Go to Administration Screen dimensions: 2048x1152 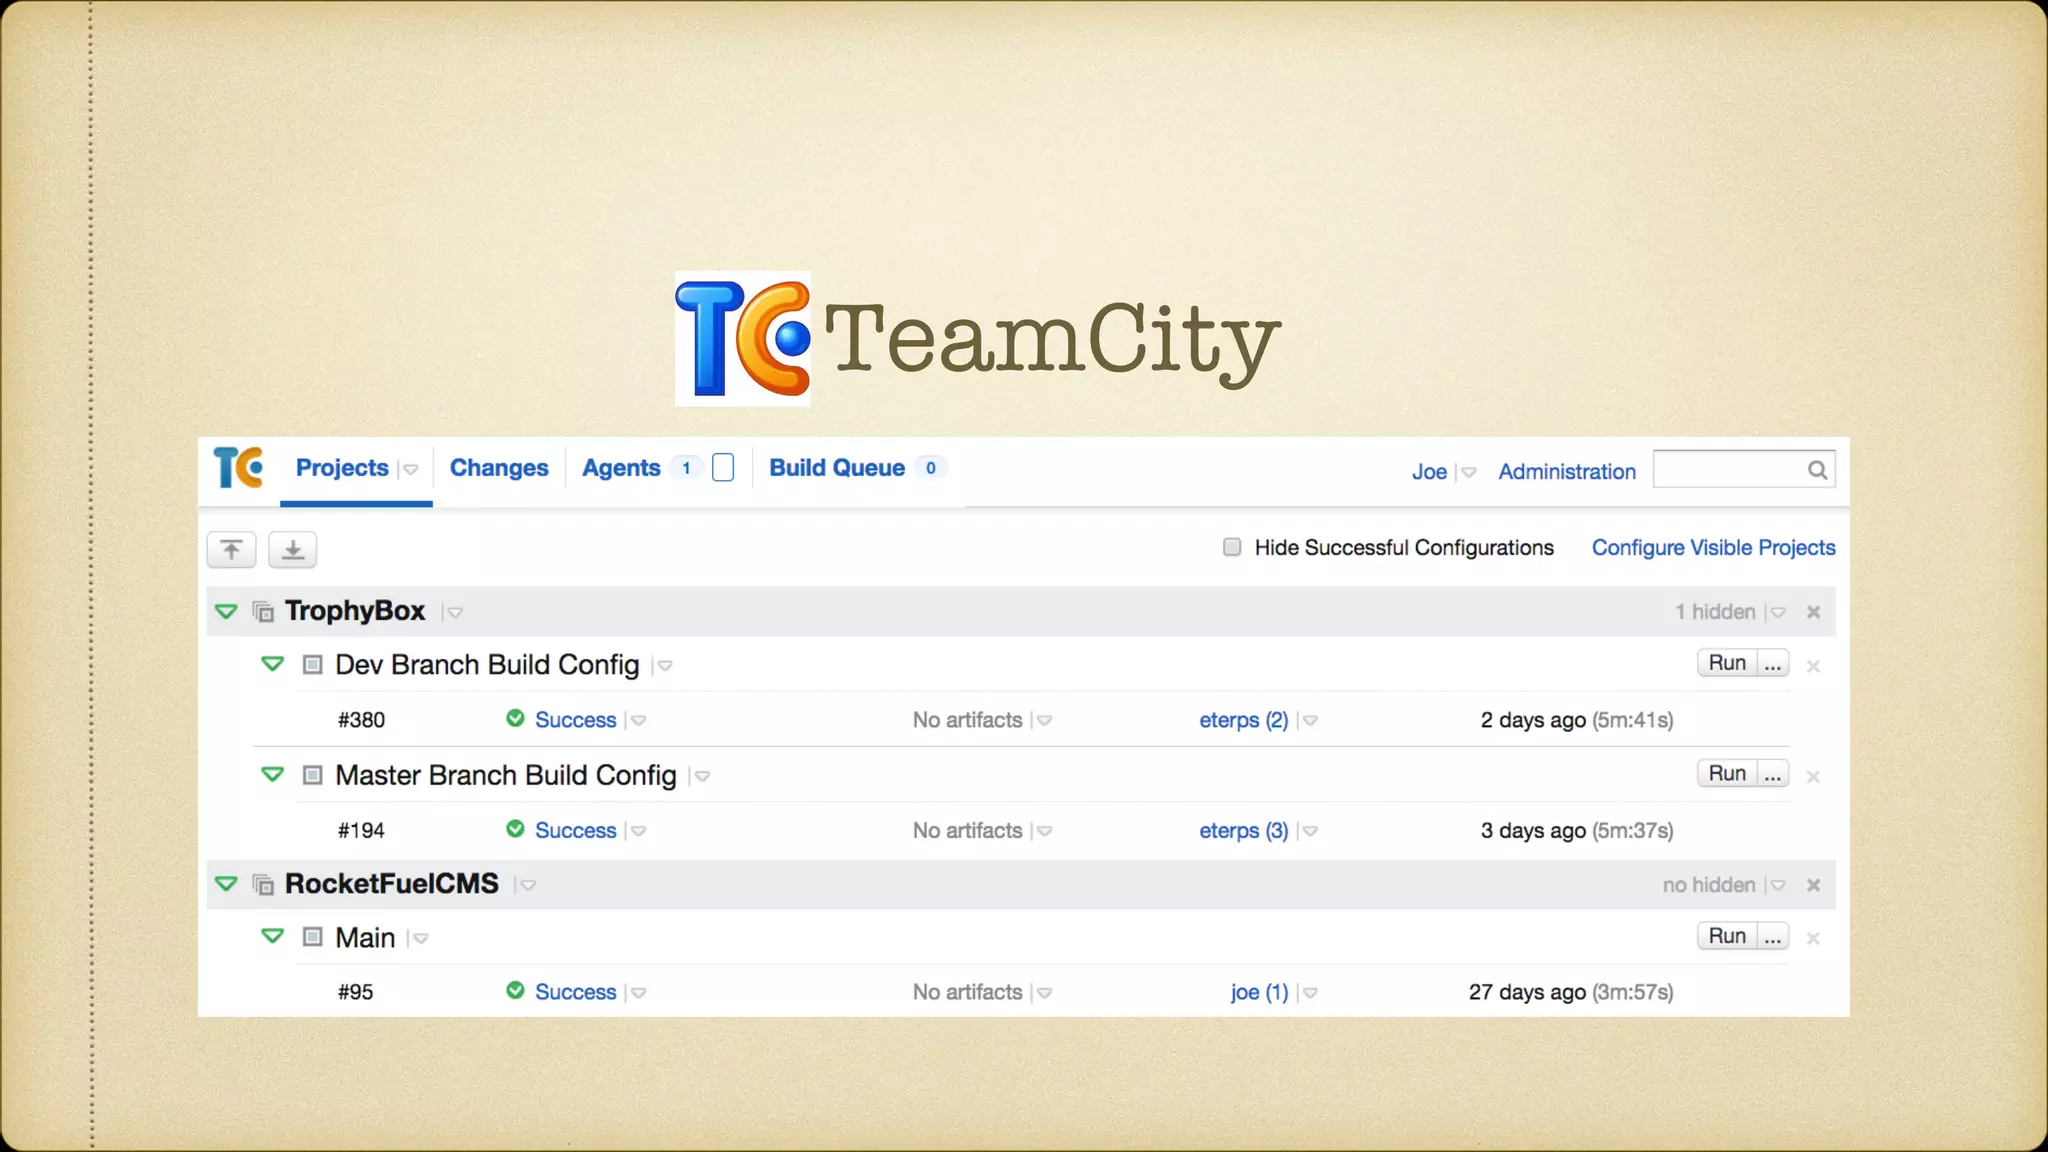tap(1567, 472)
